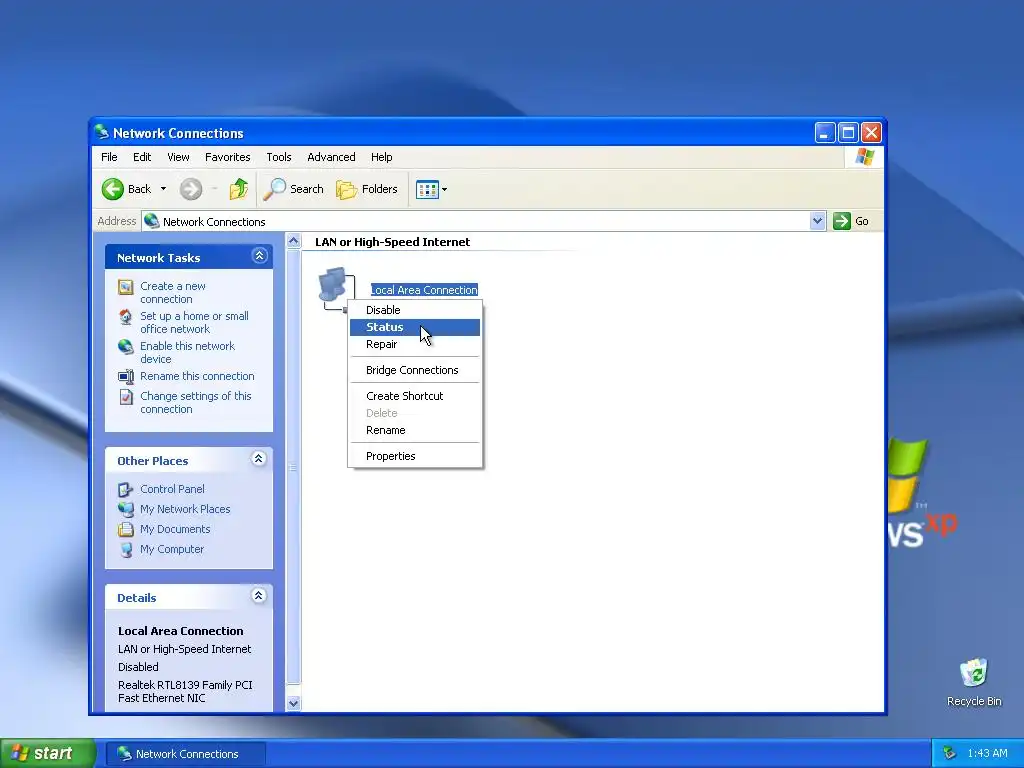Click the My Computer icon
This screenshot has width=1024, height=768.
[x=125, y=550]
